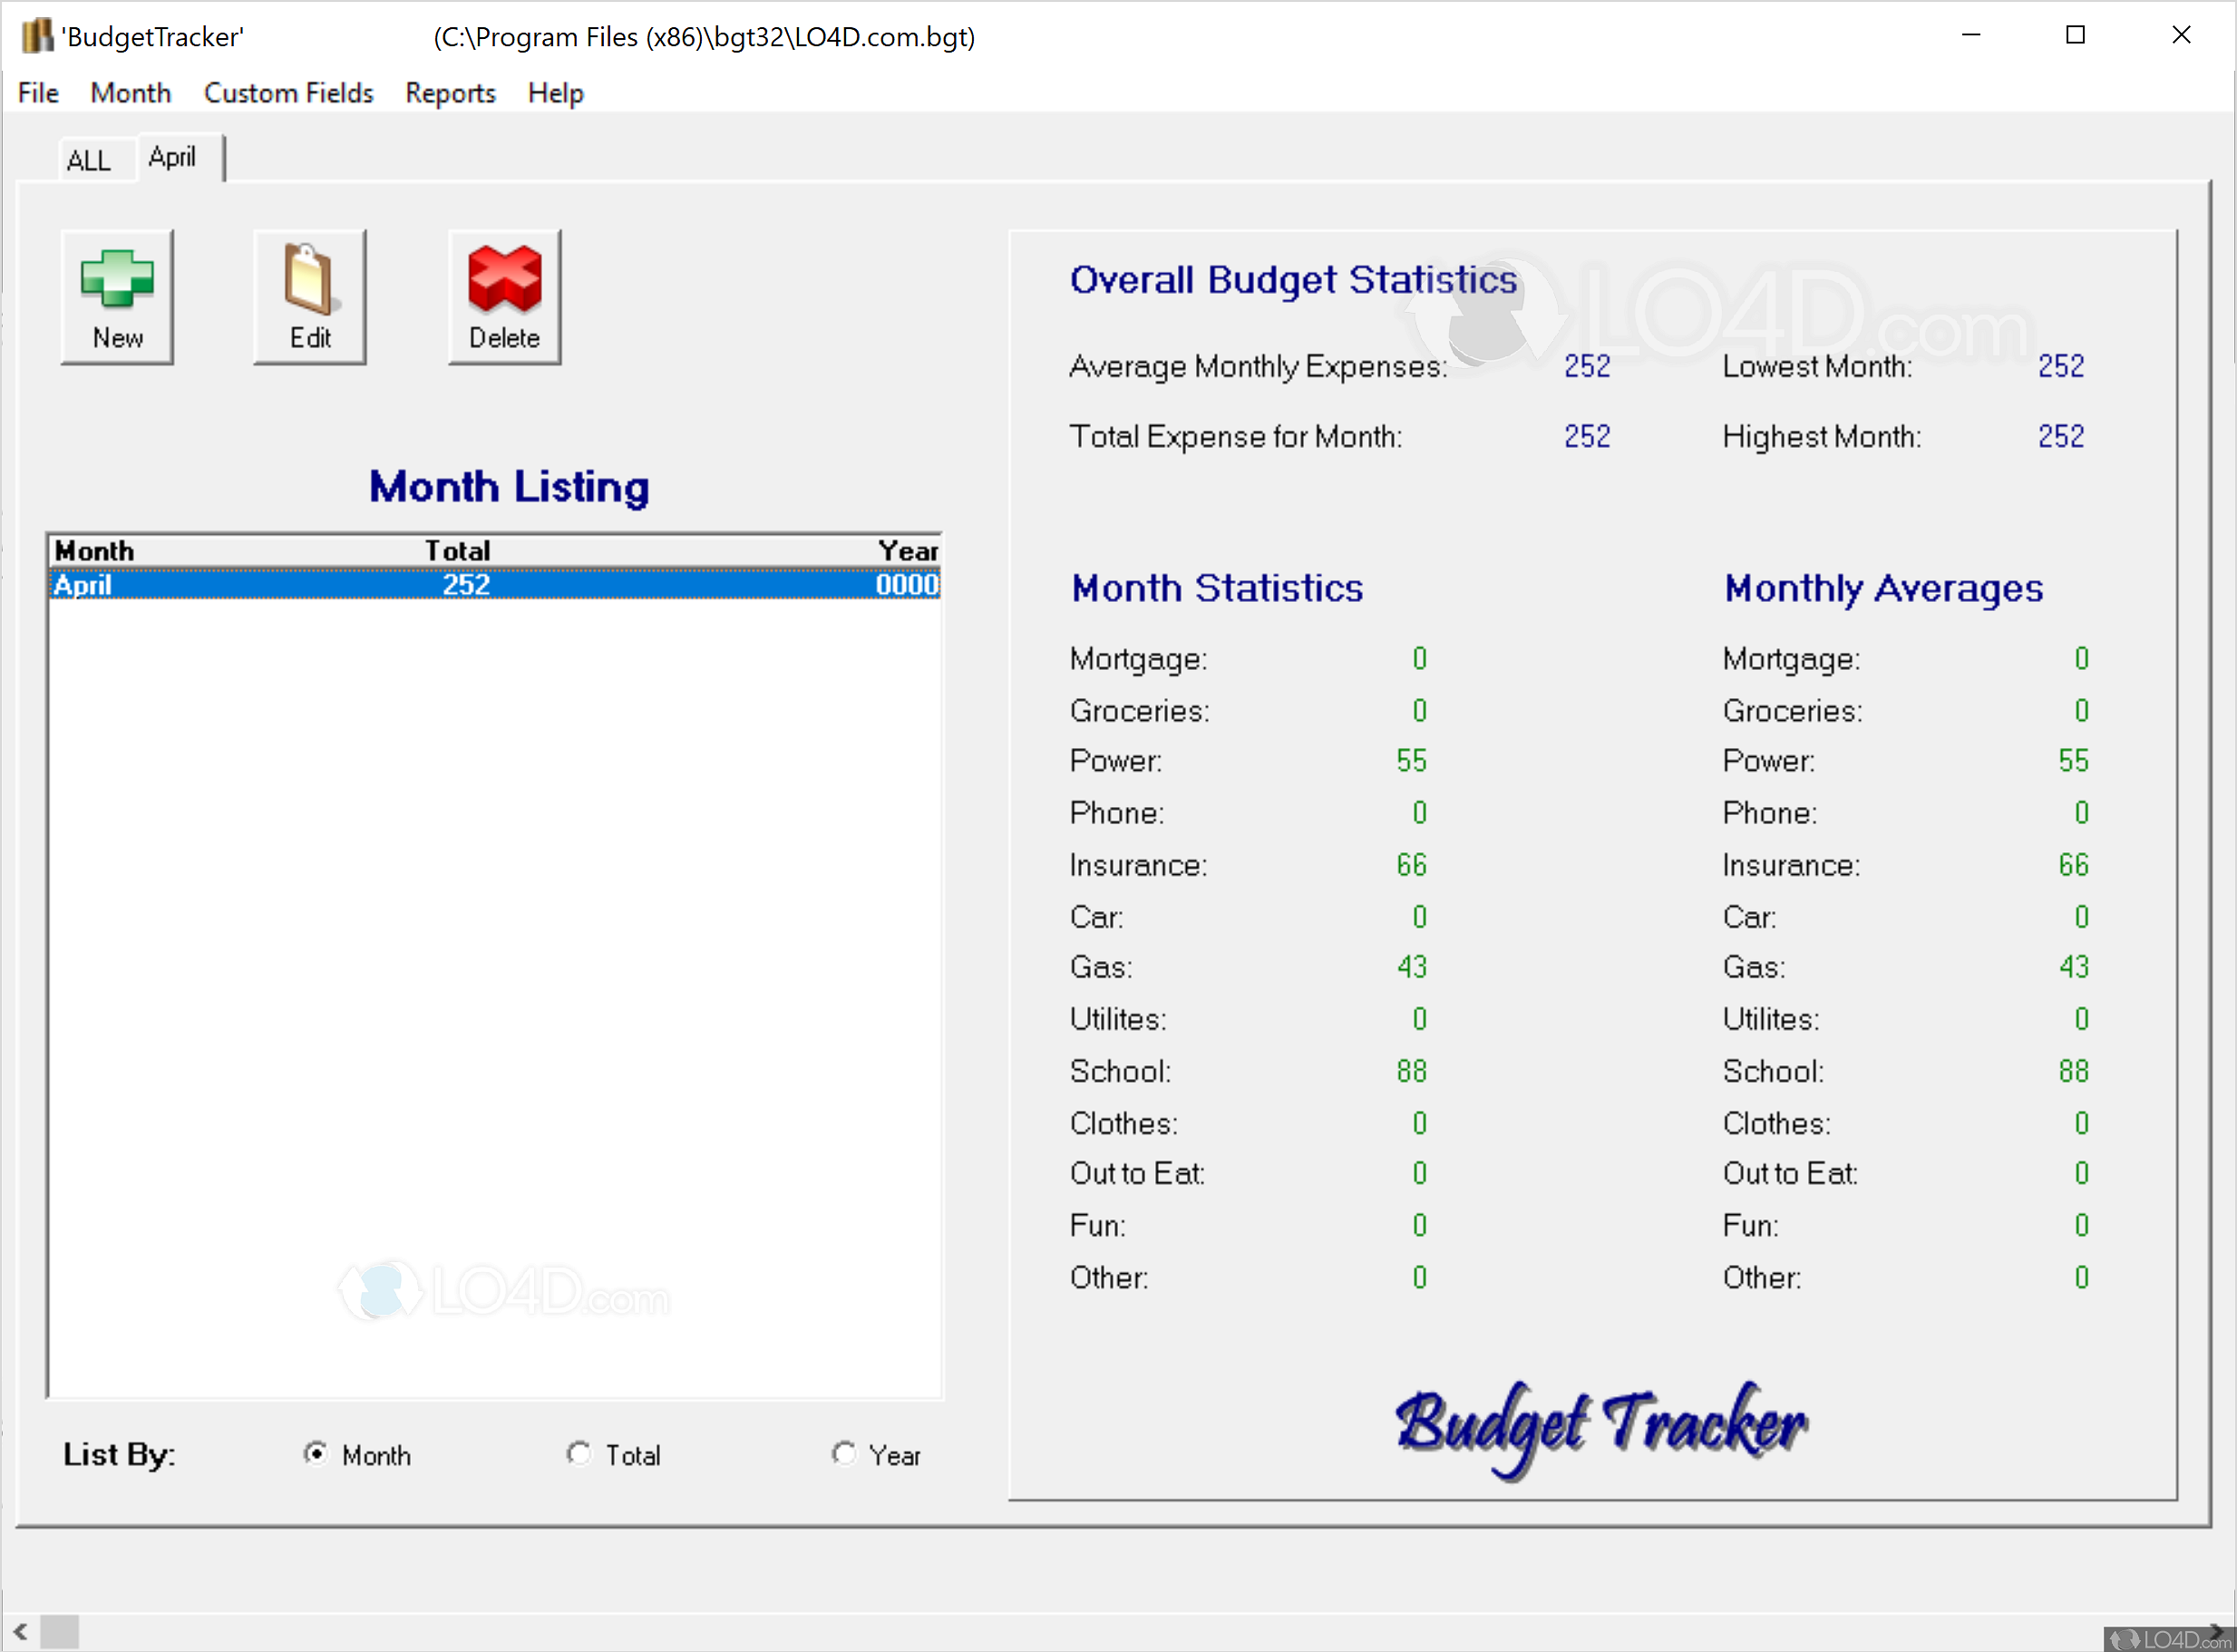This screenshot has height=1652, width=2237.
Task: Open the Custom Fields menu
Action: pos(288,93)
